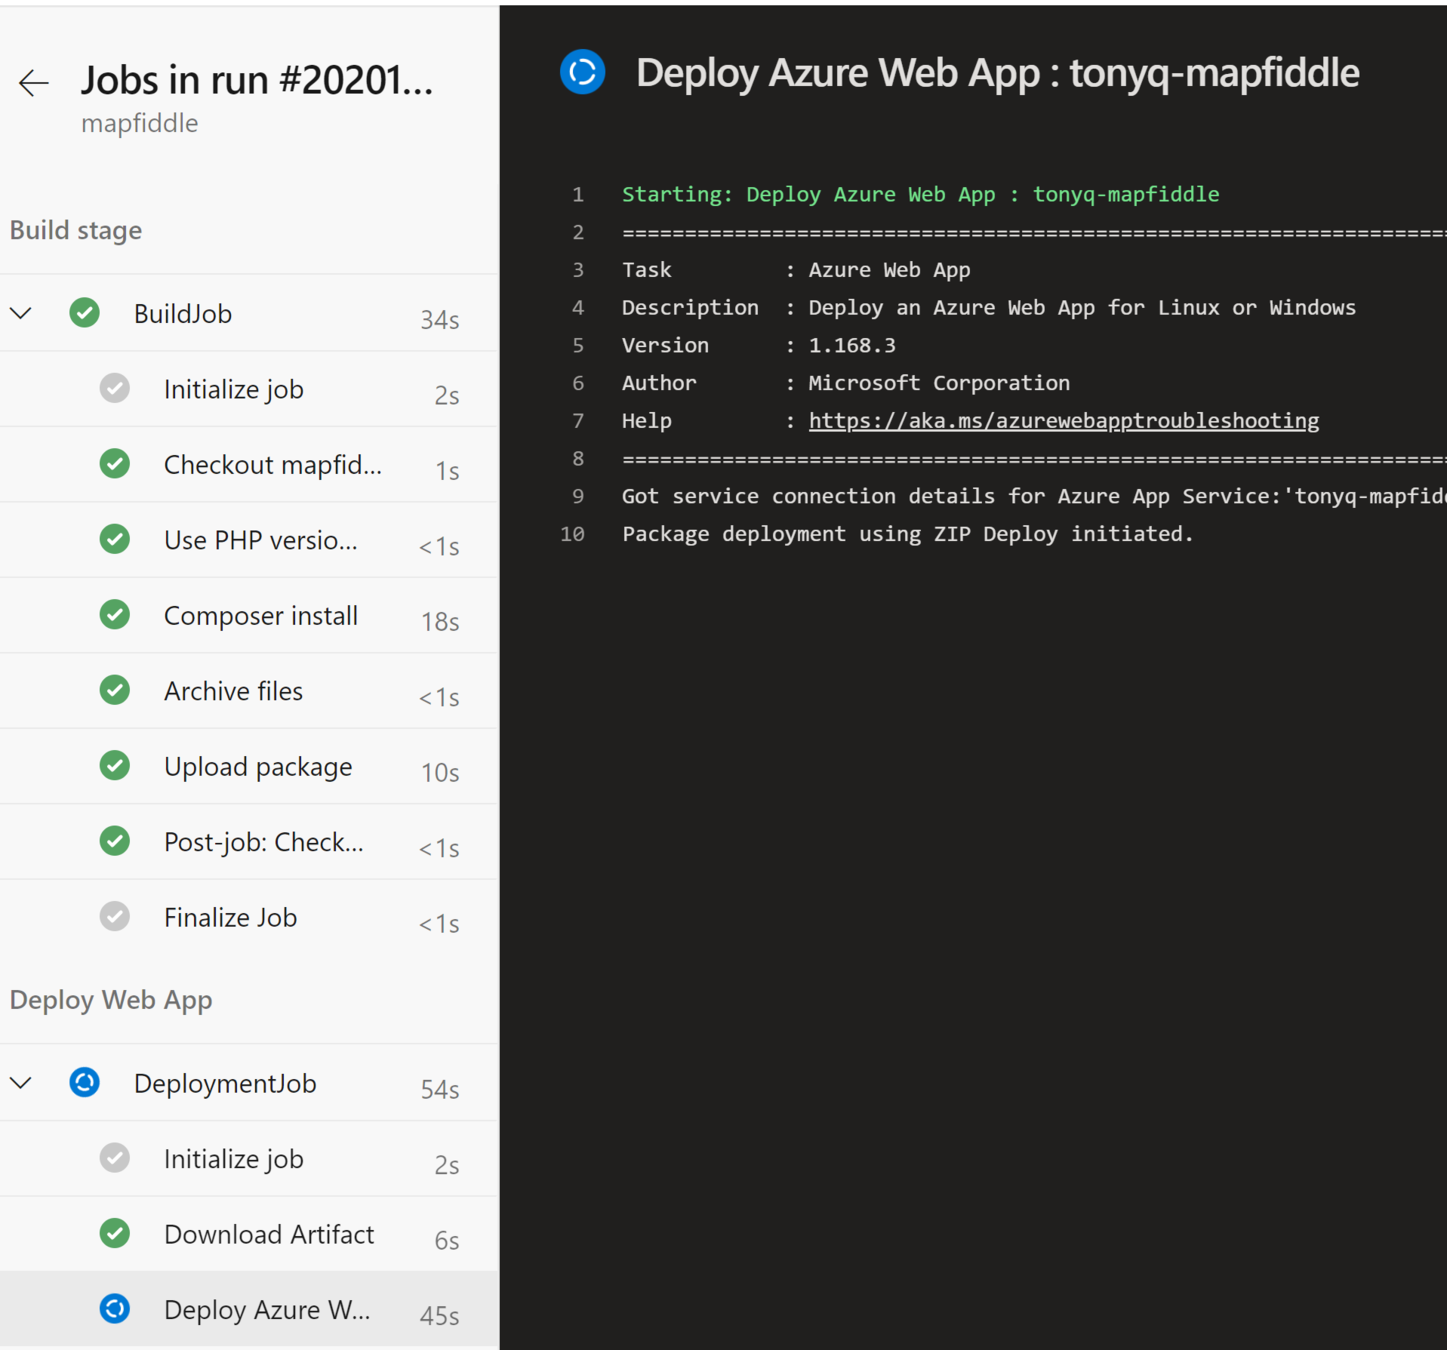
Task: Click the green check beside Archive files
Action: (x=115, y=690)
